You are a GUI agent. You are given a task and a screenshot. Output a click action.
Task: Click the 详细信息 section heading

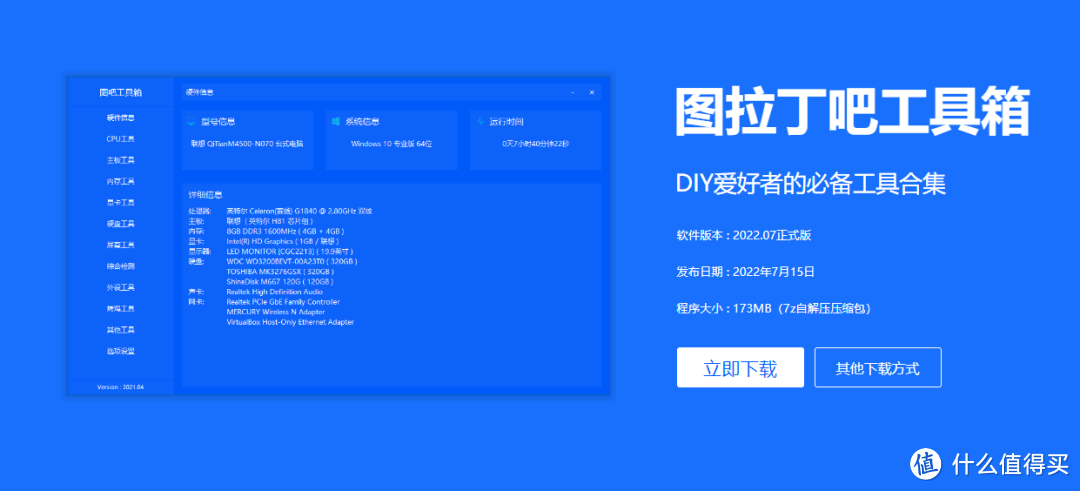tap(205, 195)
